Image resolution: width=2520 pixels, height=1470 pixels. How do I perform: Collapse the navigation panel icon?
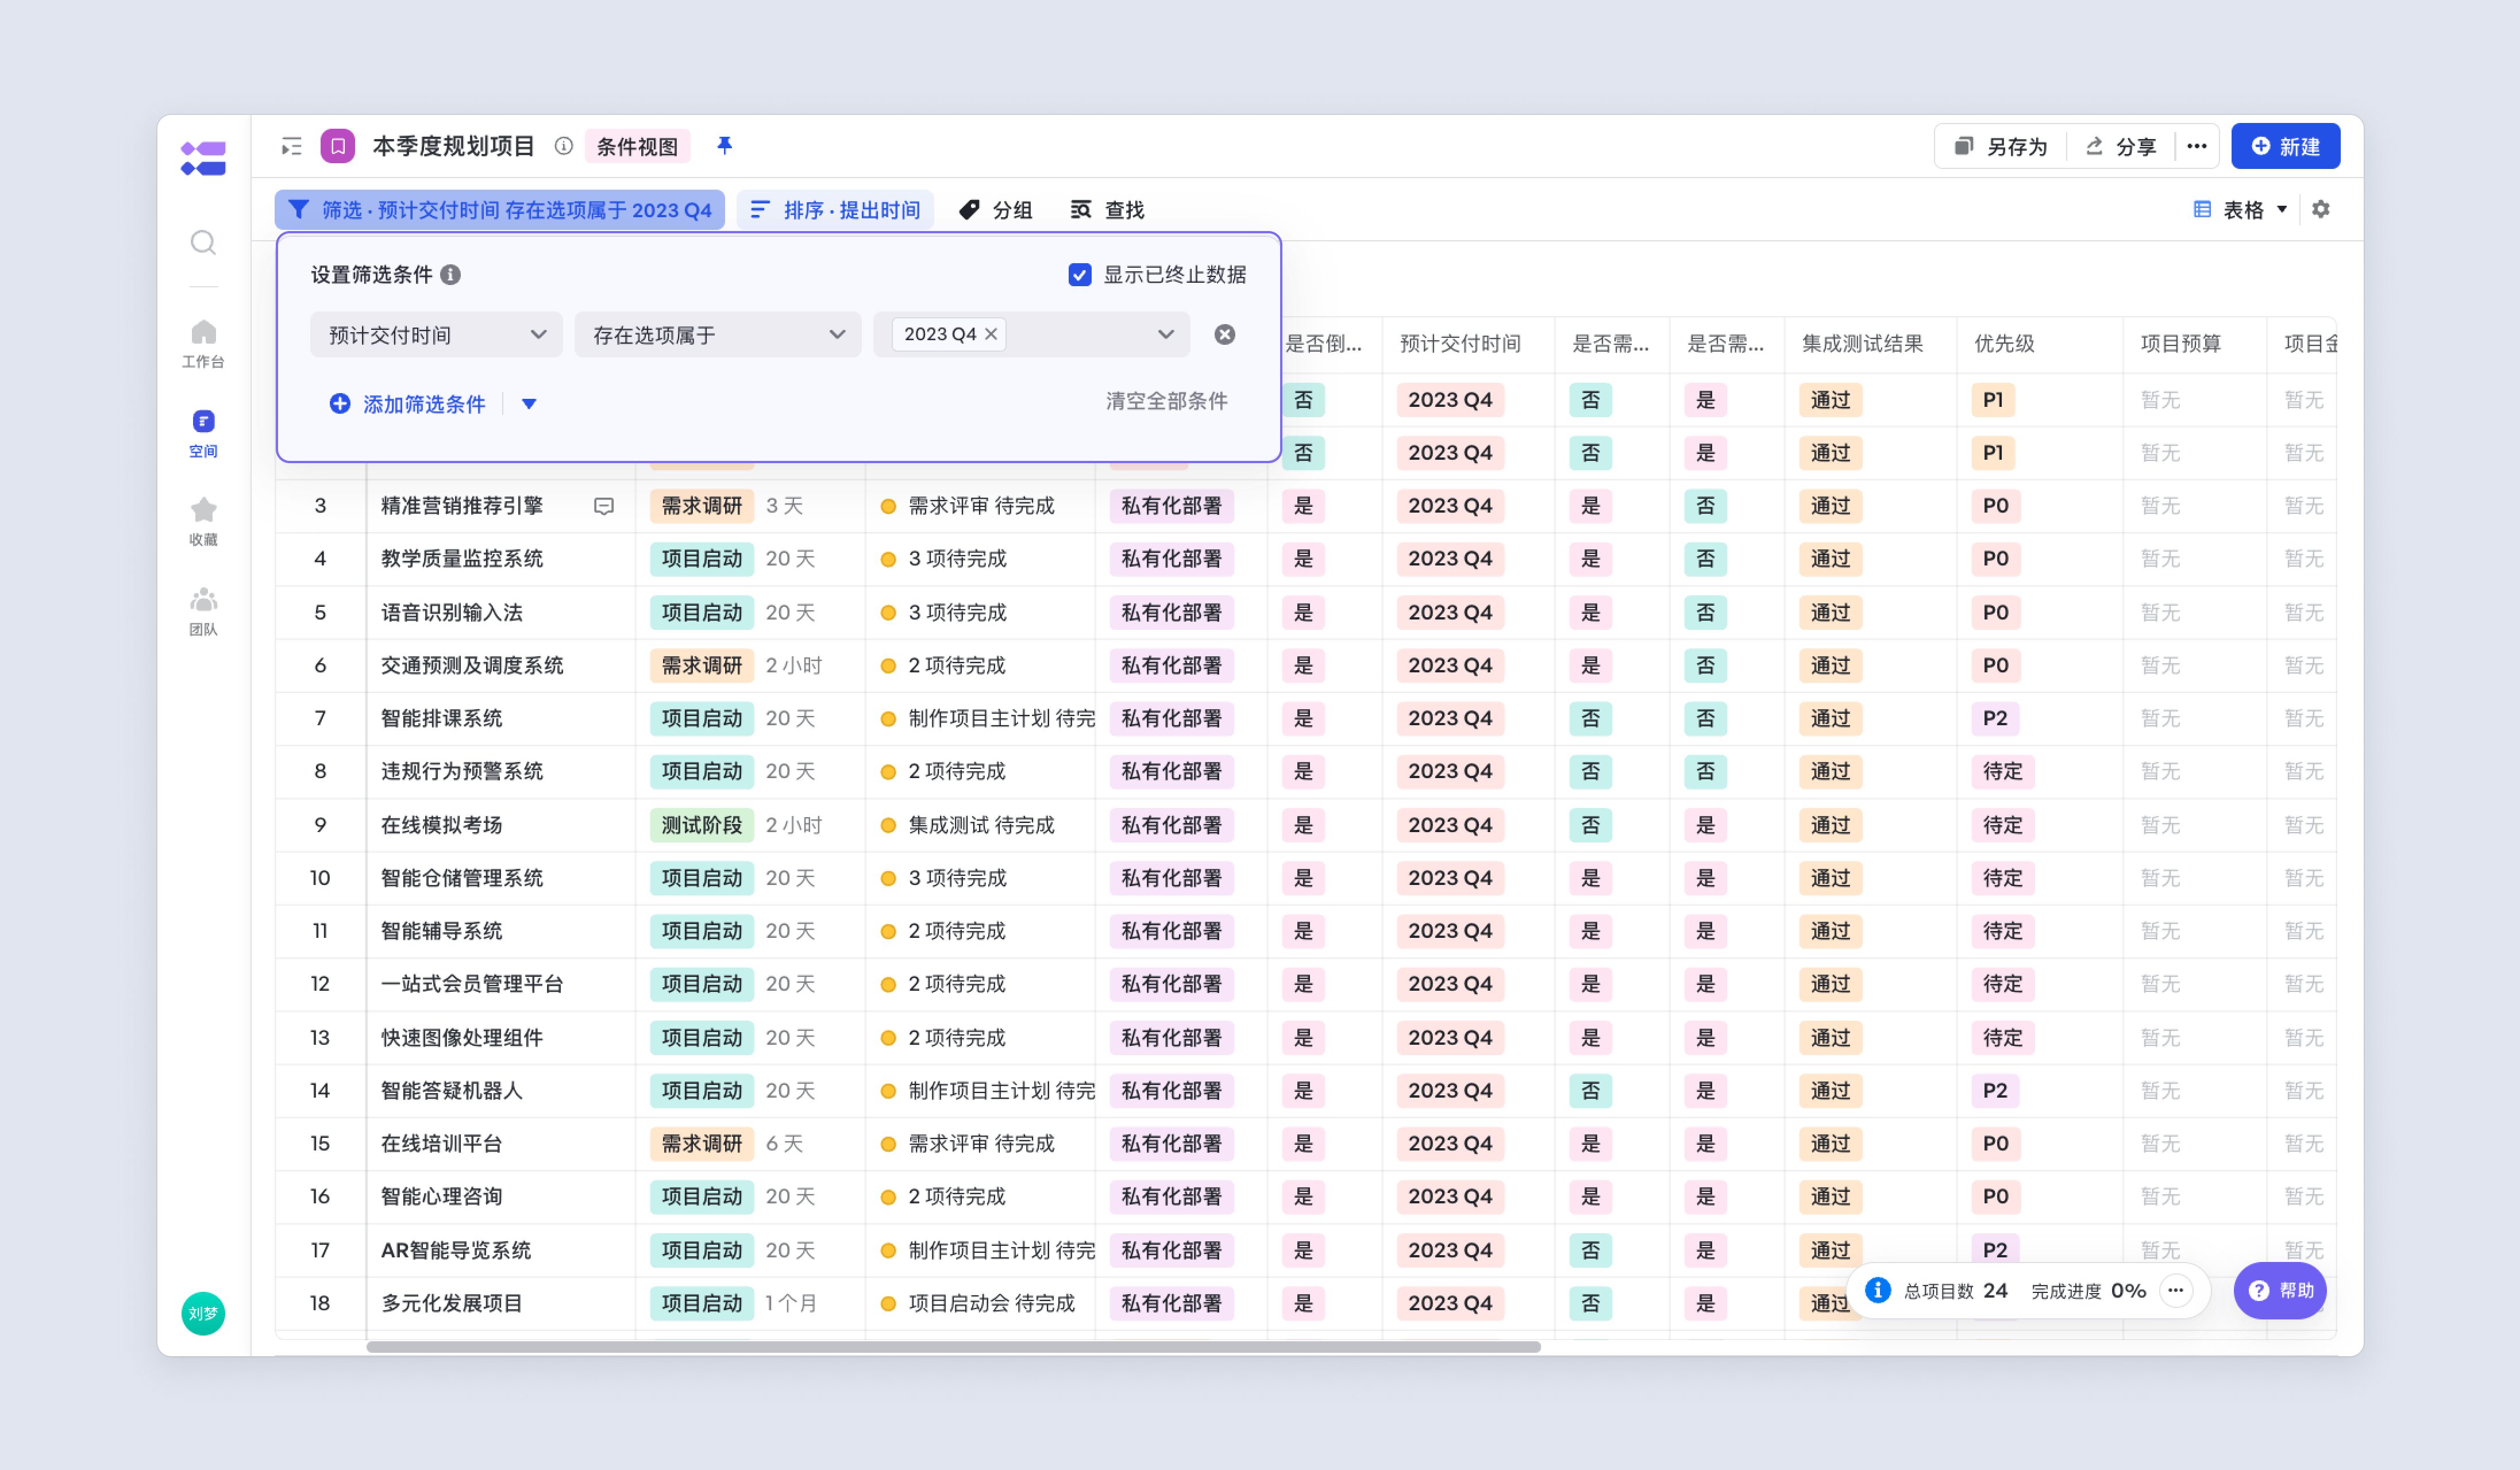pos(291,147)
